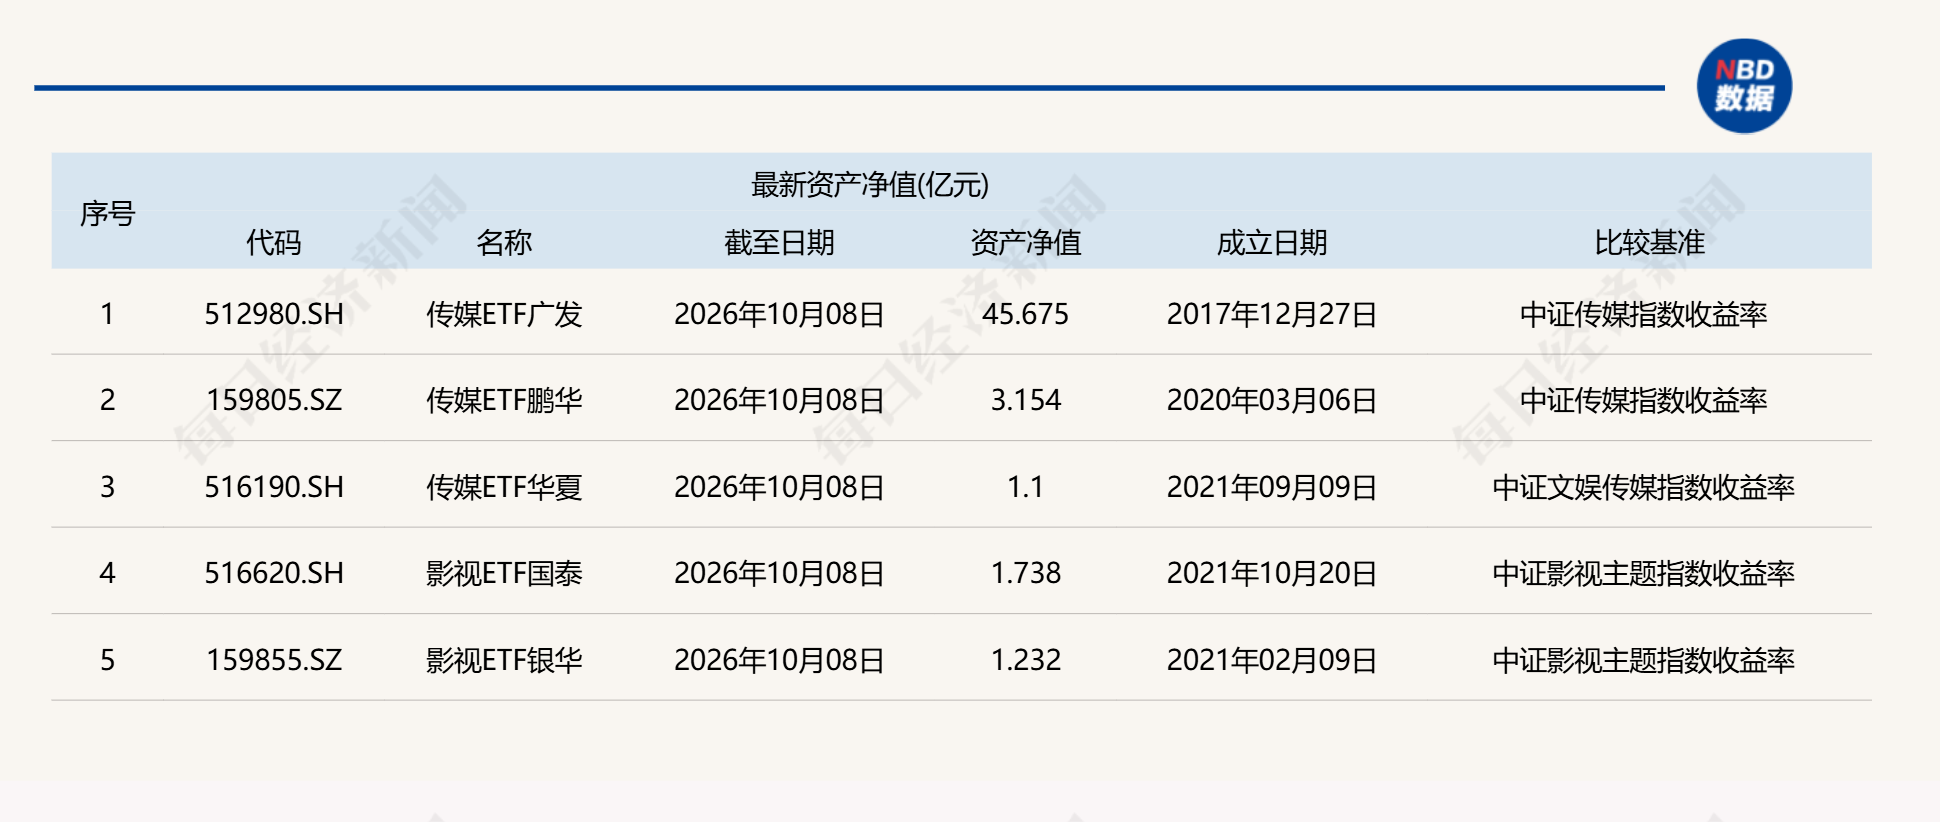Select the 比较基准 column header
Viewport: 1940px width, 822px height.
point(1649,242)
